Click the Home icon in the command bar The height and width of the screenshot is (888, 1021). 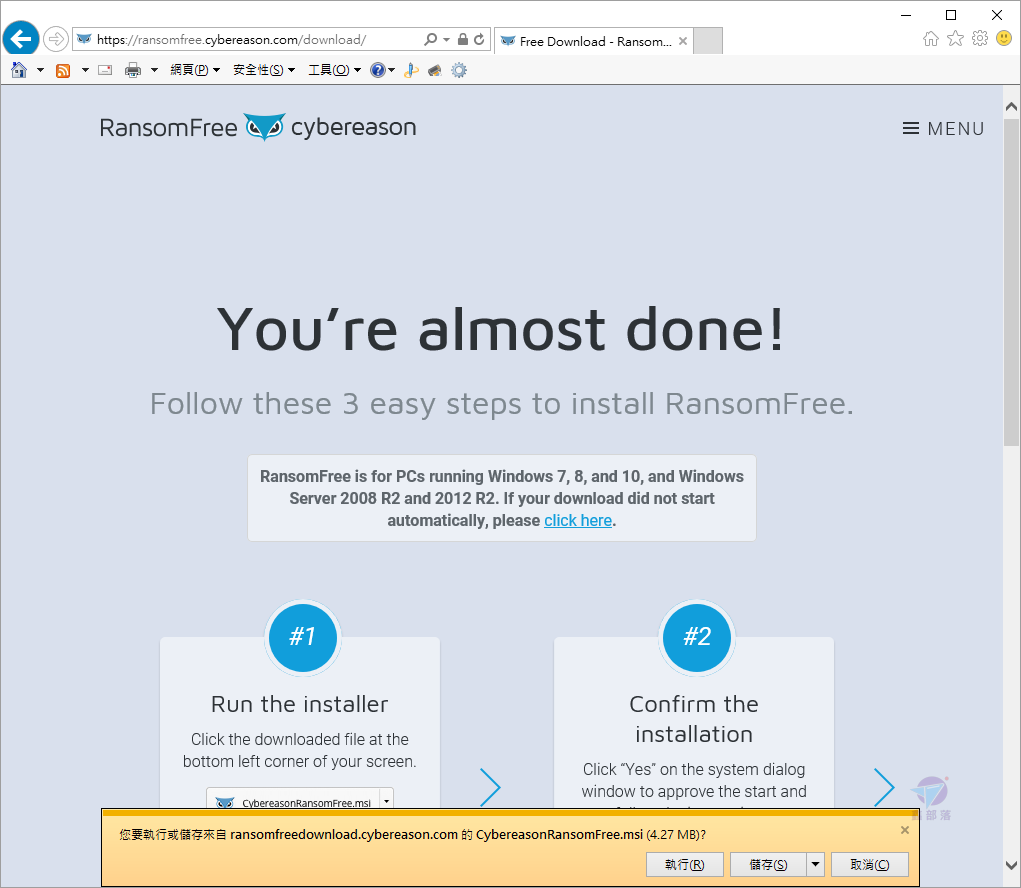point(19,70)
